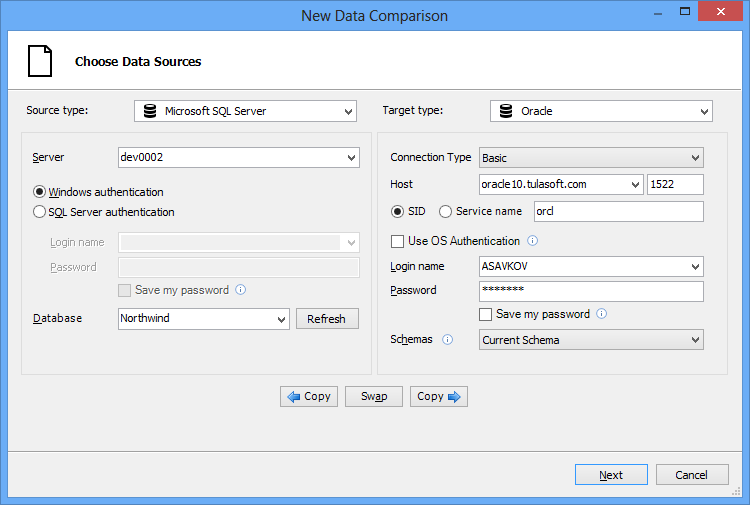Maximize the New Data Comparison window
The height and width of the screenshot is (505, 750).
pos(685,11)
